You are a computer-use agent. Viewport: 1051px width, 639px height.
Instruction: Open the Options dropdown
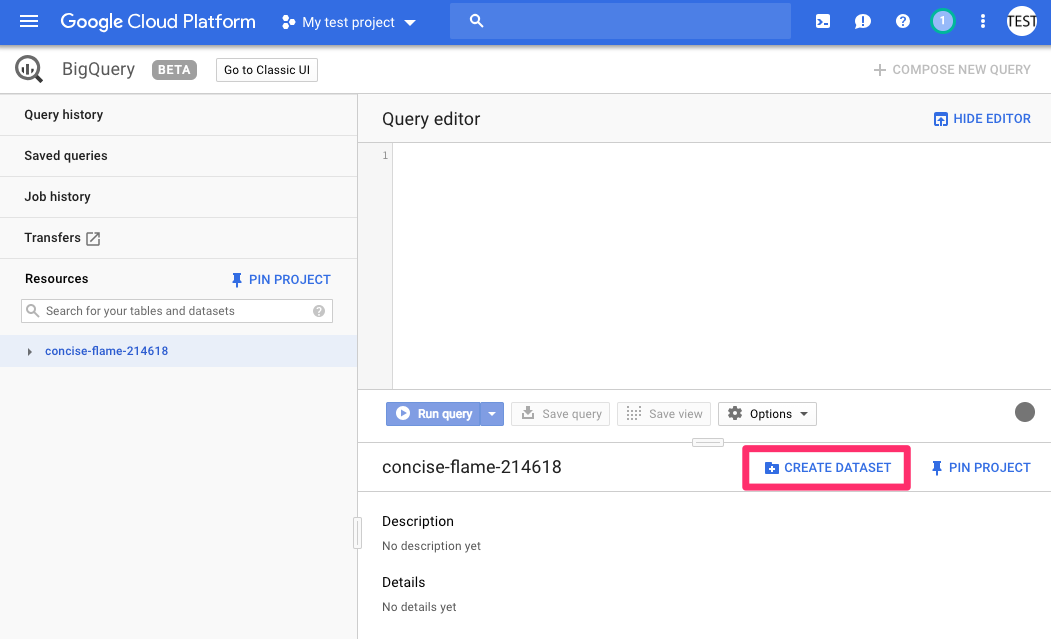point(767,414)
